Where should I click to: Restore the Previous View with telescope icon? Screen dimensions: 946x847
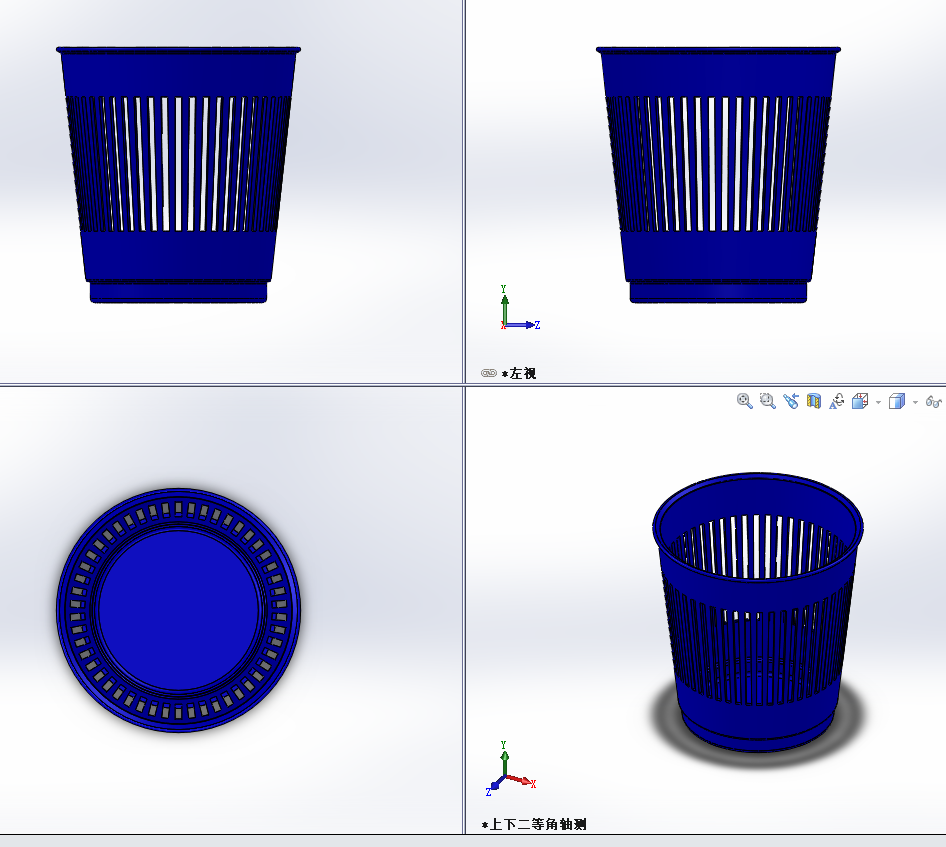point(790,401)
